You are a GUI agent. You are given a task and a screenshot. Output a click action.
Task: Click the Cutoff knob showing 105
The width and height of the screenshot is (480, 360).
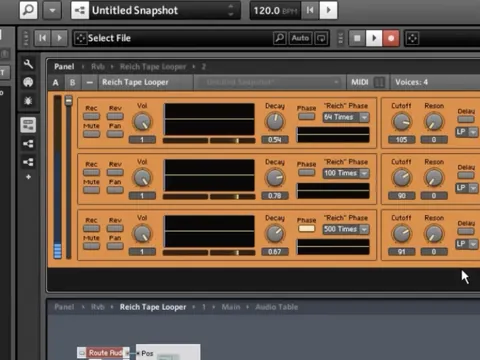pos(401,122)
